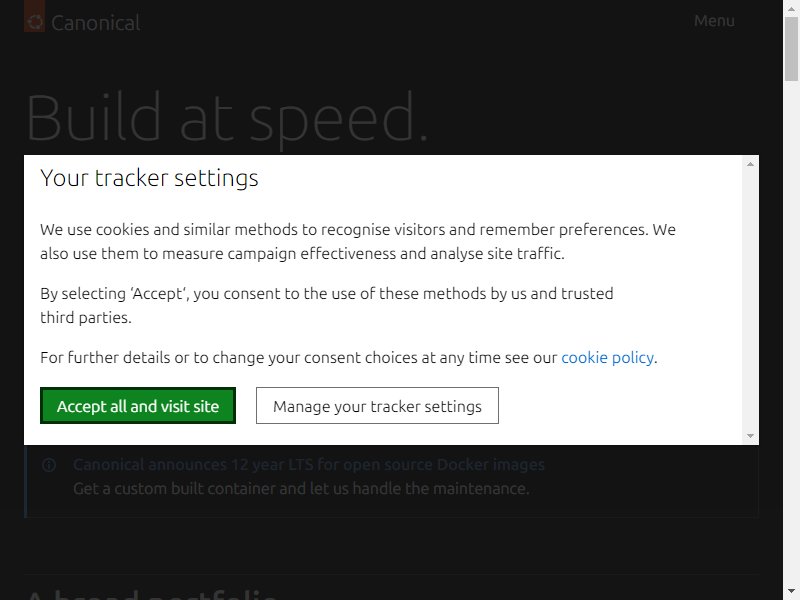Viewport: 800px width, 600px height.
Task: Click the cookie dialog scroll-down arrow
Action: 750,436
